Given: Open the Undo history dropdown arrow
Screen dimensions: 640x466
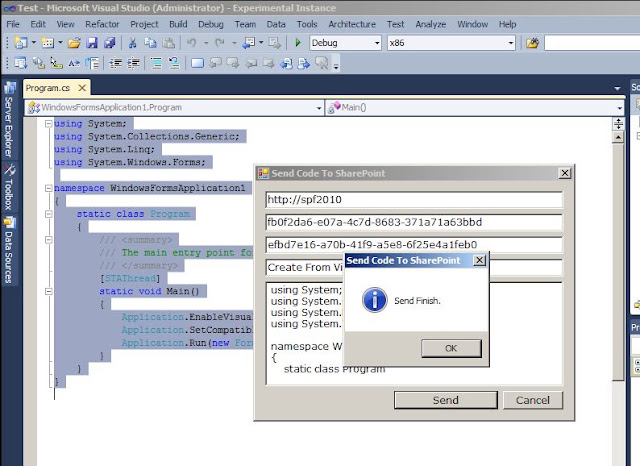Looking at the screenshot, I should pos(206,42).
